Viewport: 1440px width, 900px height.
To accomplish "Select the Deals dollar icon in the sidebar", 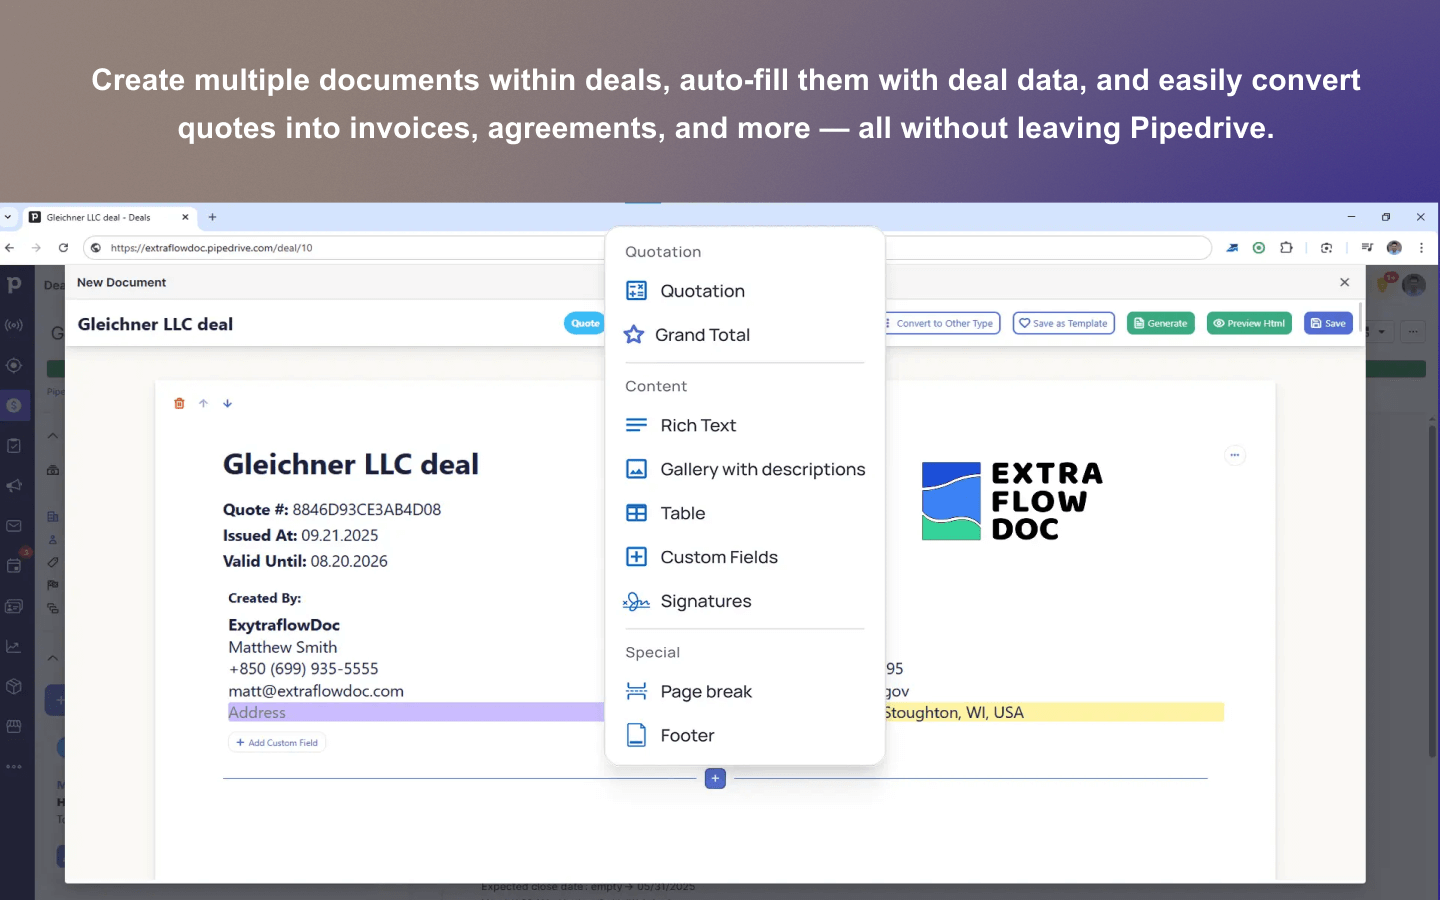I will pyautogui.click(x=14, y=406).
